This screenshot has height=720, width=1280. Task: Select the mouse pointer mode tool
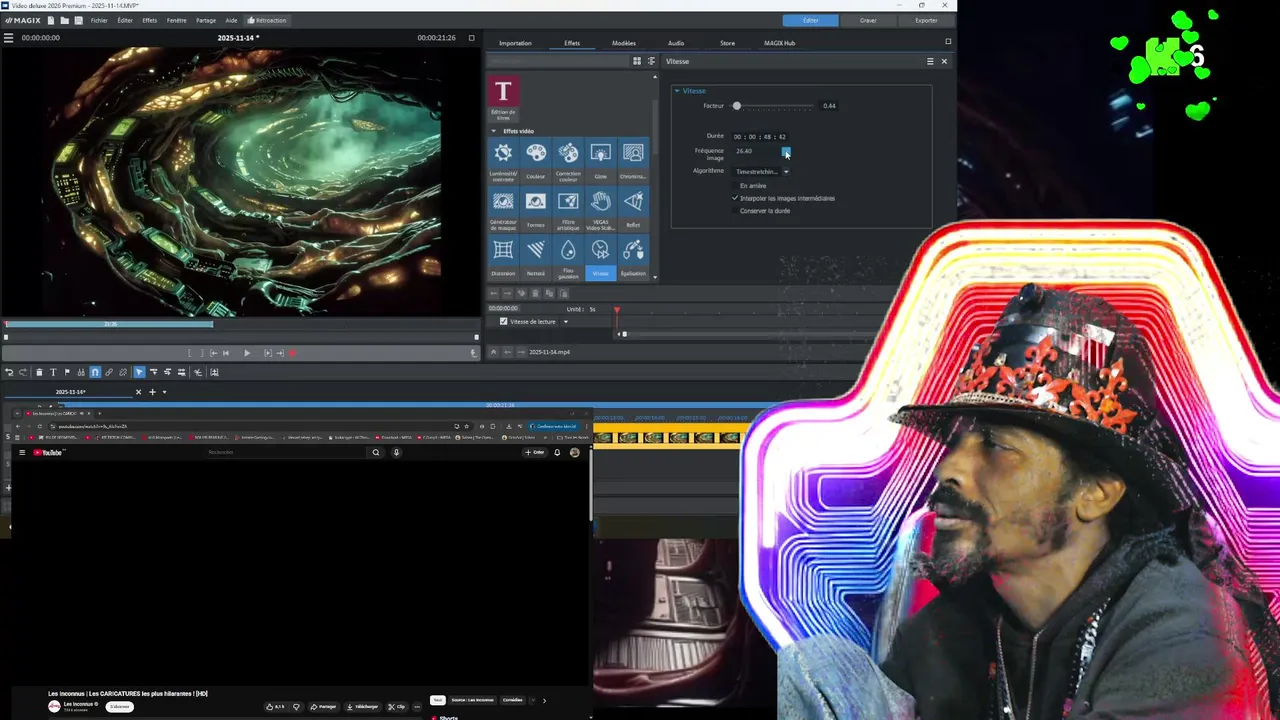[x=139, y=372]
